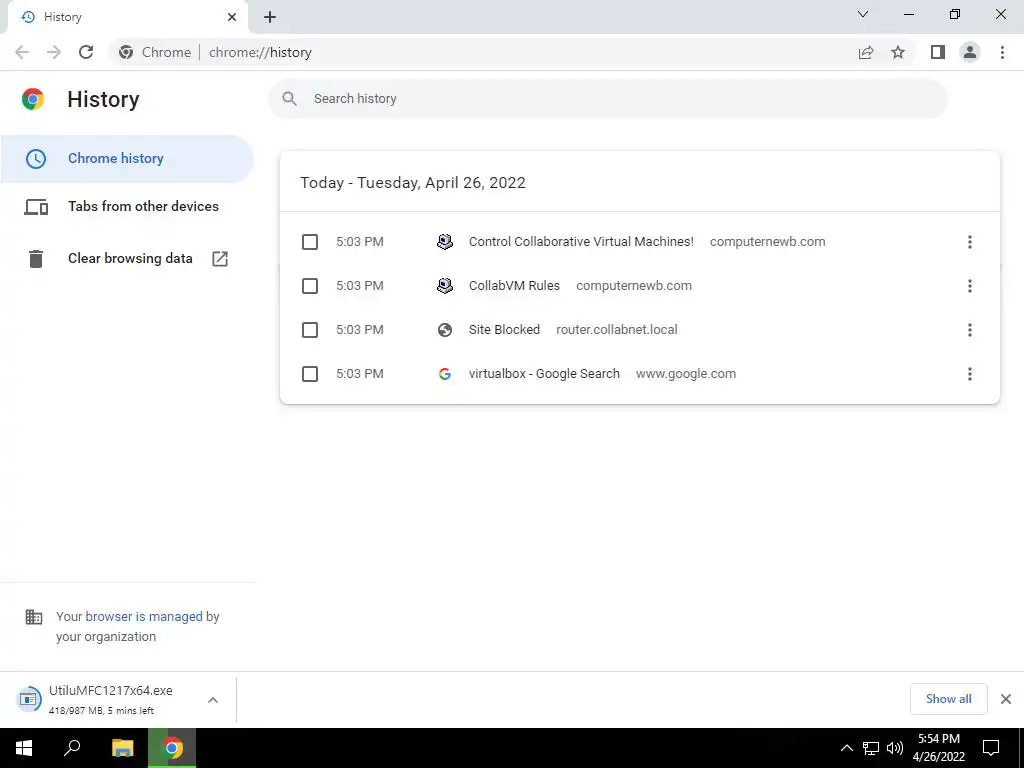Click the devices icon in sidebar
This screenshot has width=1024, height=768.
point(36,207)
